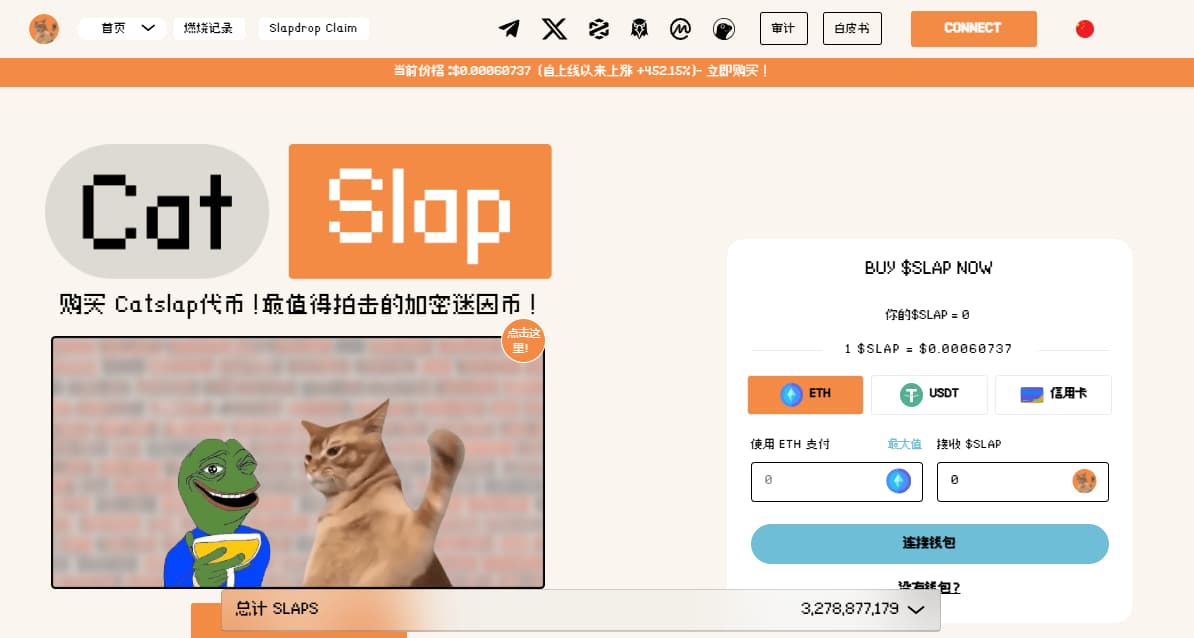The image size is (1194, 638).
Task: Select USDT as payment method
Action: pos(929,394)
